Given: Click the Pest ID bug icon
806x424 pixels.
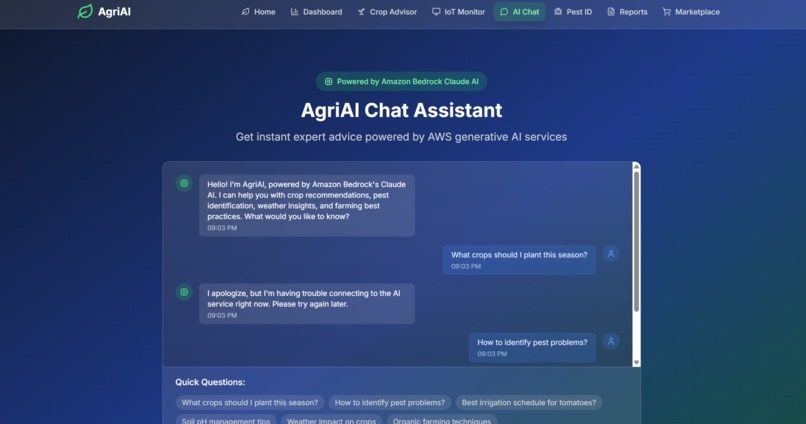Looking at the screenshot, I should coord(558,12).
